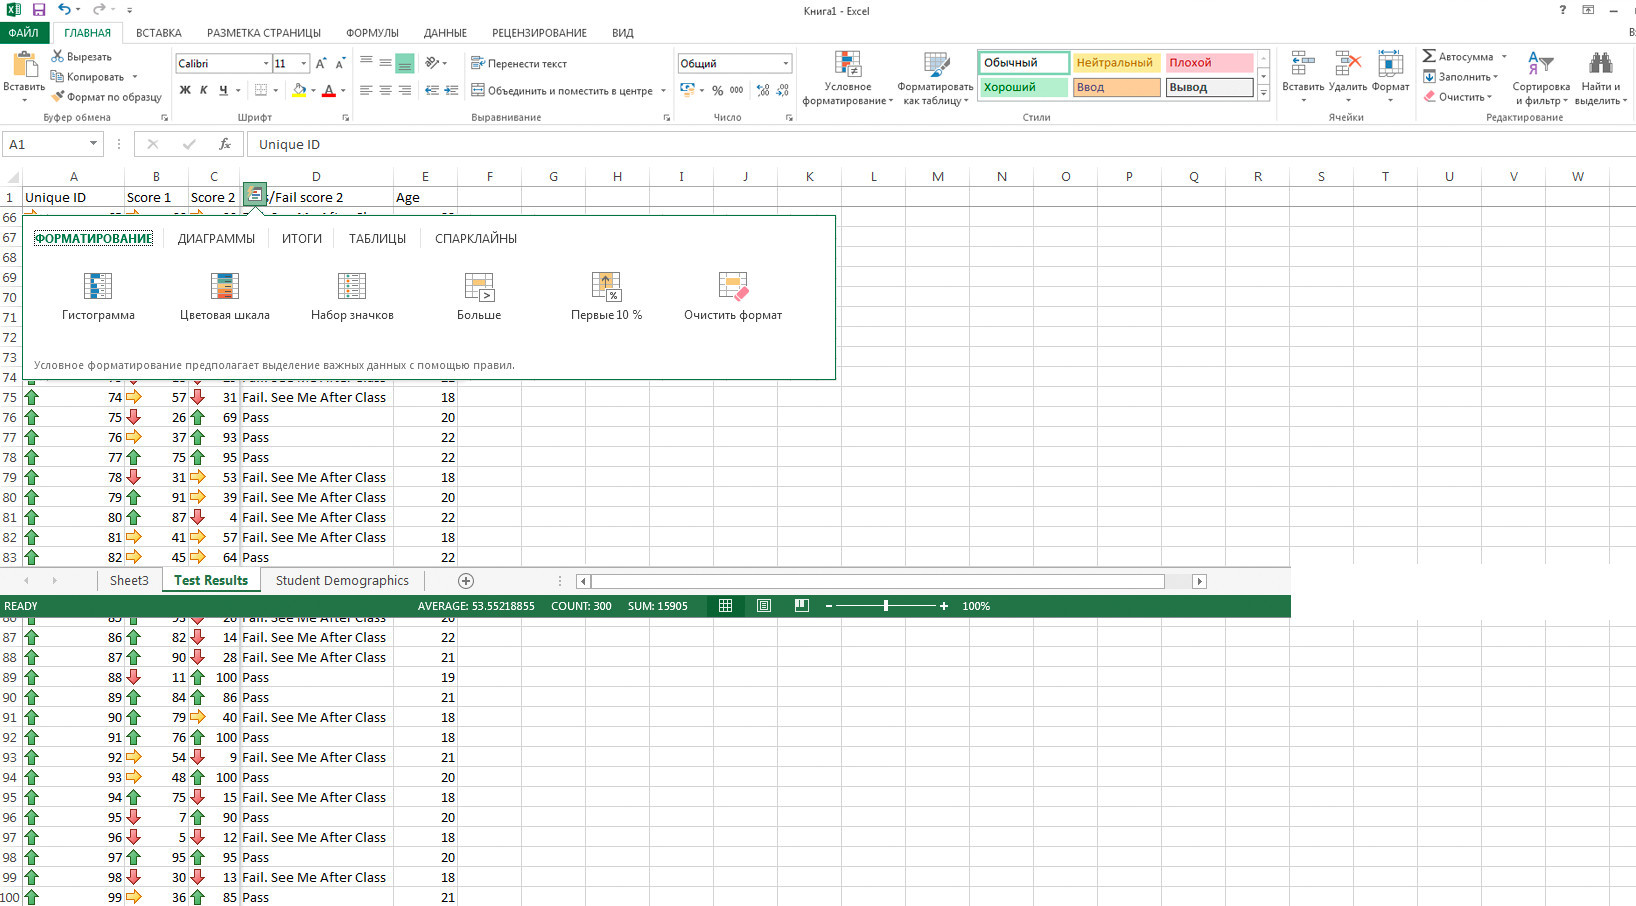The image size is (1636, 906).
Task: Open the Calibri font name dropdown
Action: click(266, 63)
